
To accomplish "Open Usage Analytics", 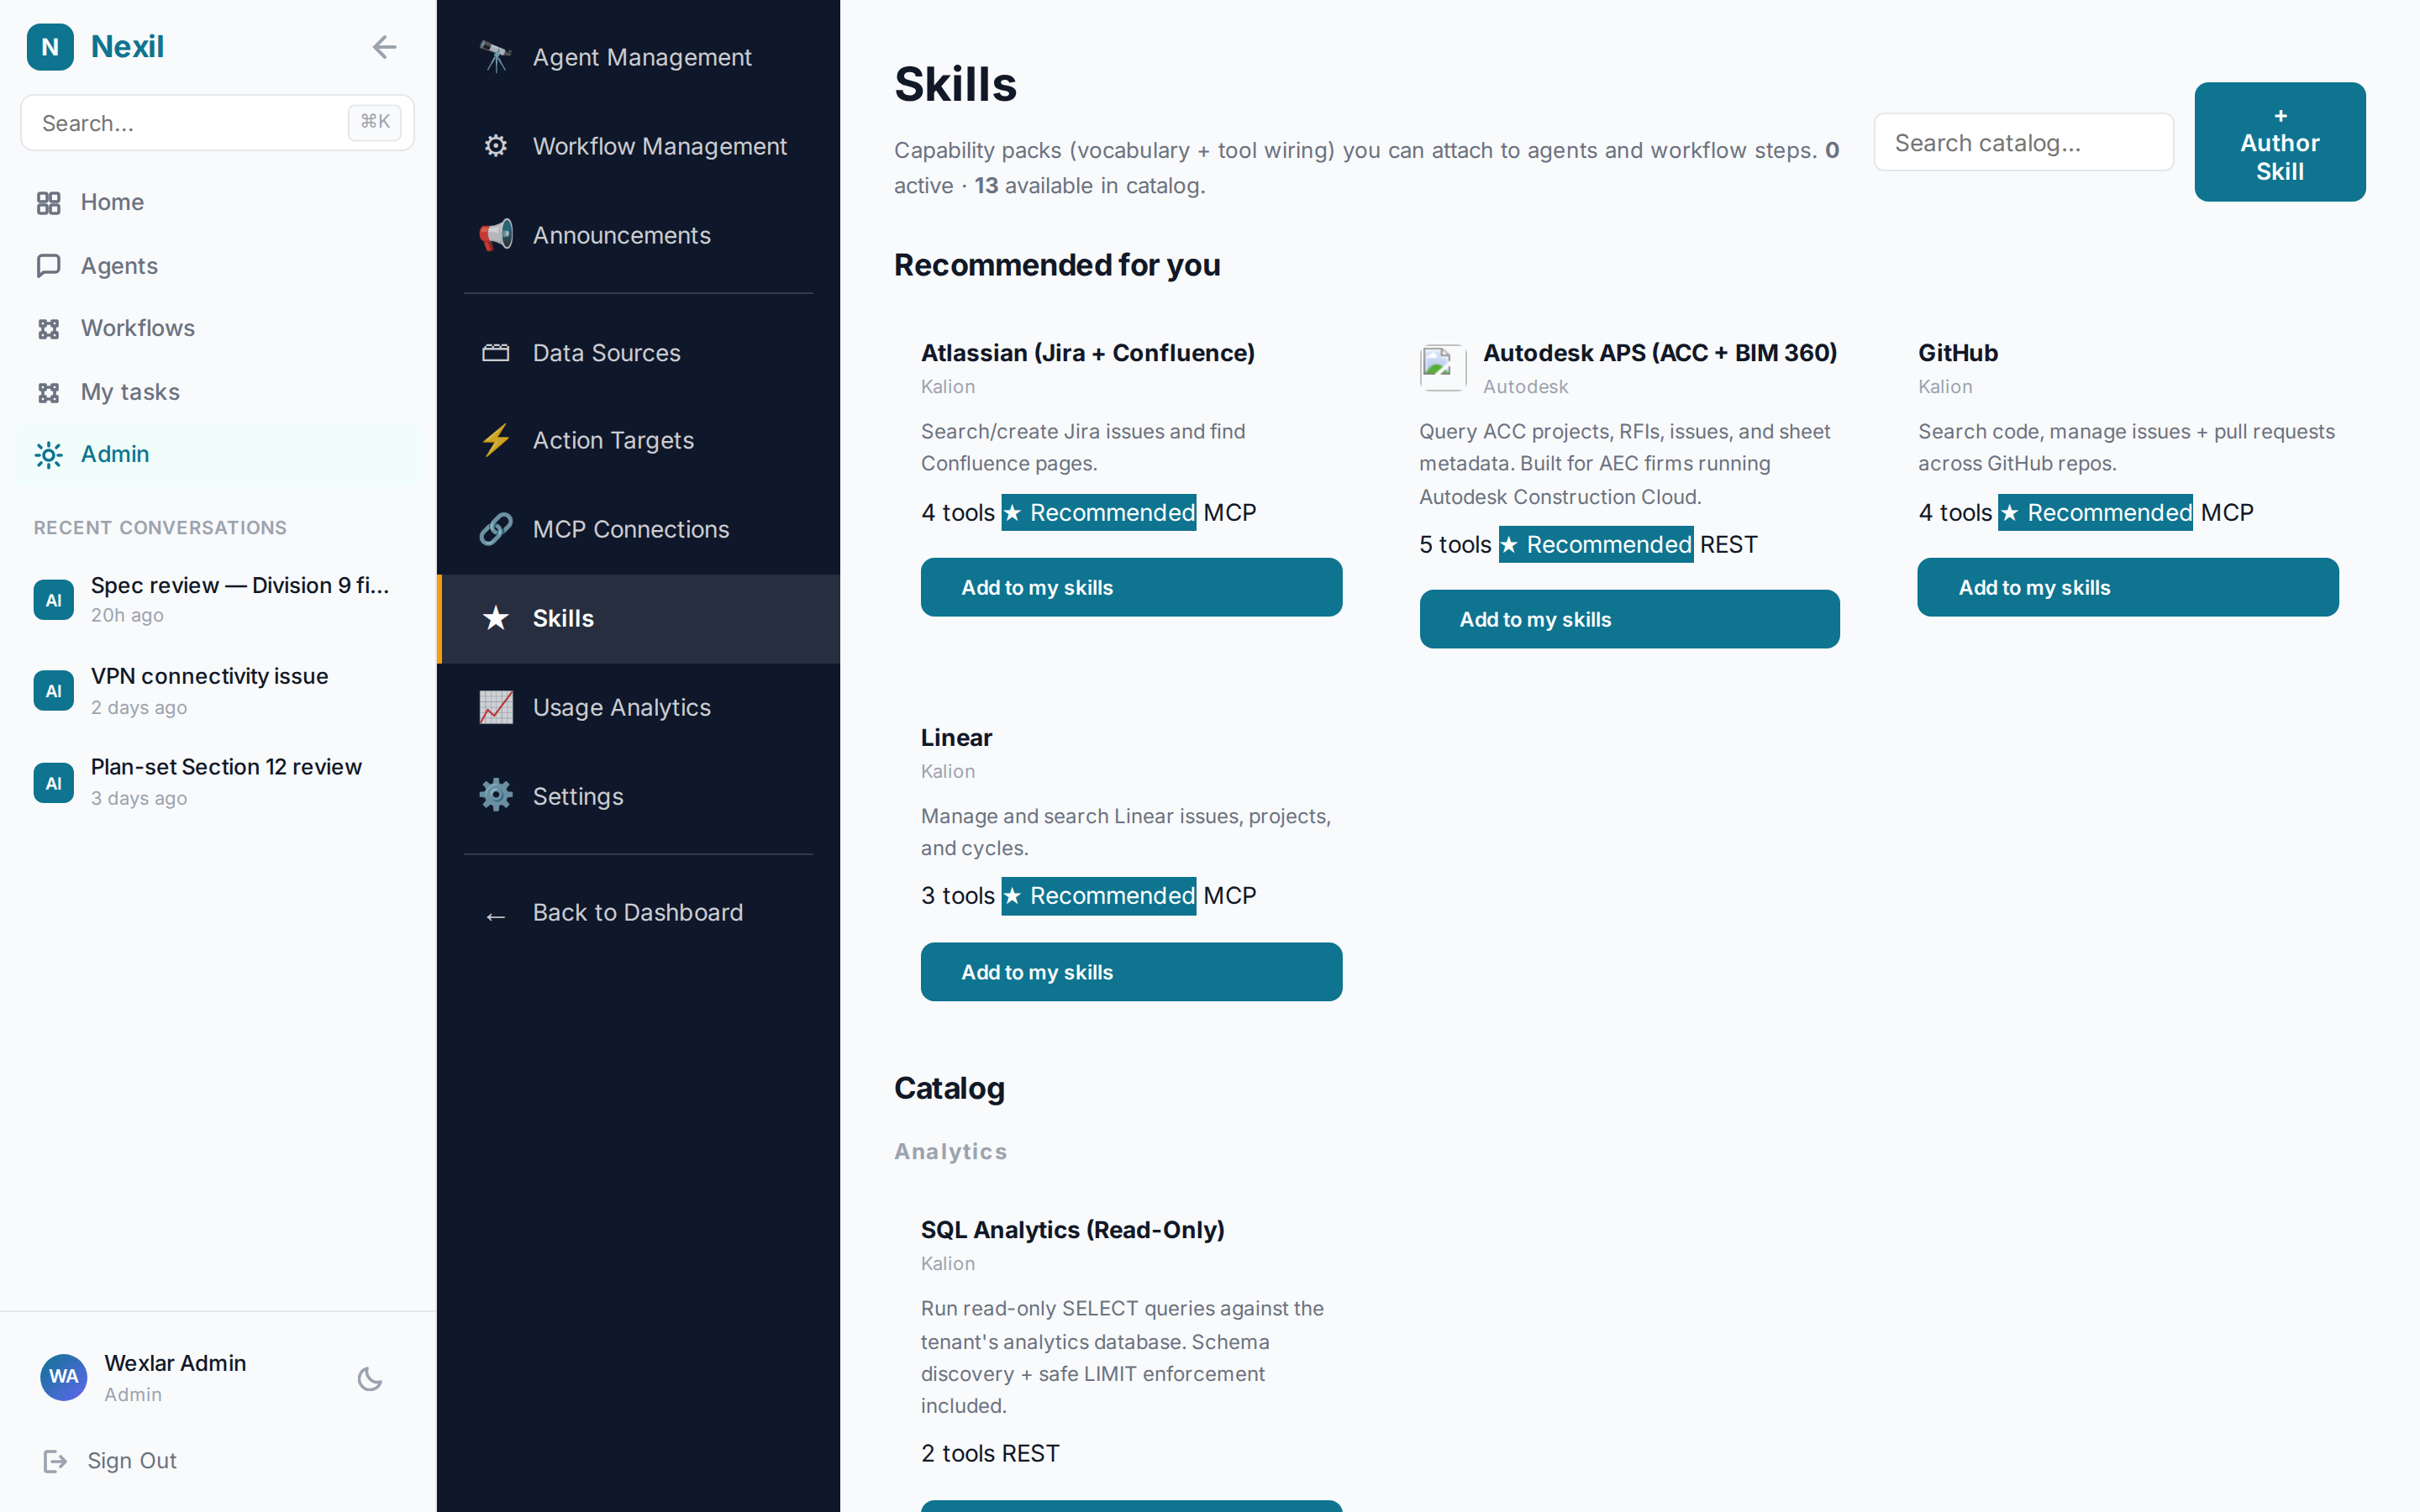I will pyautogui.click(x=638, y=707).
